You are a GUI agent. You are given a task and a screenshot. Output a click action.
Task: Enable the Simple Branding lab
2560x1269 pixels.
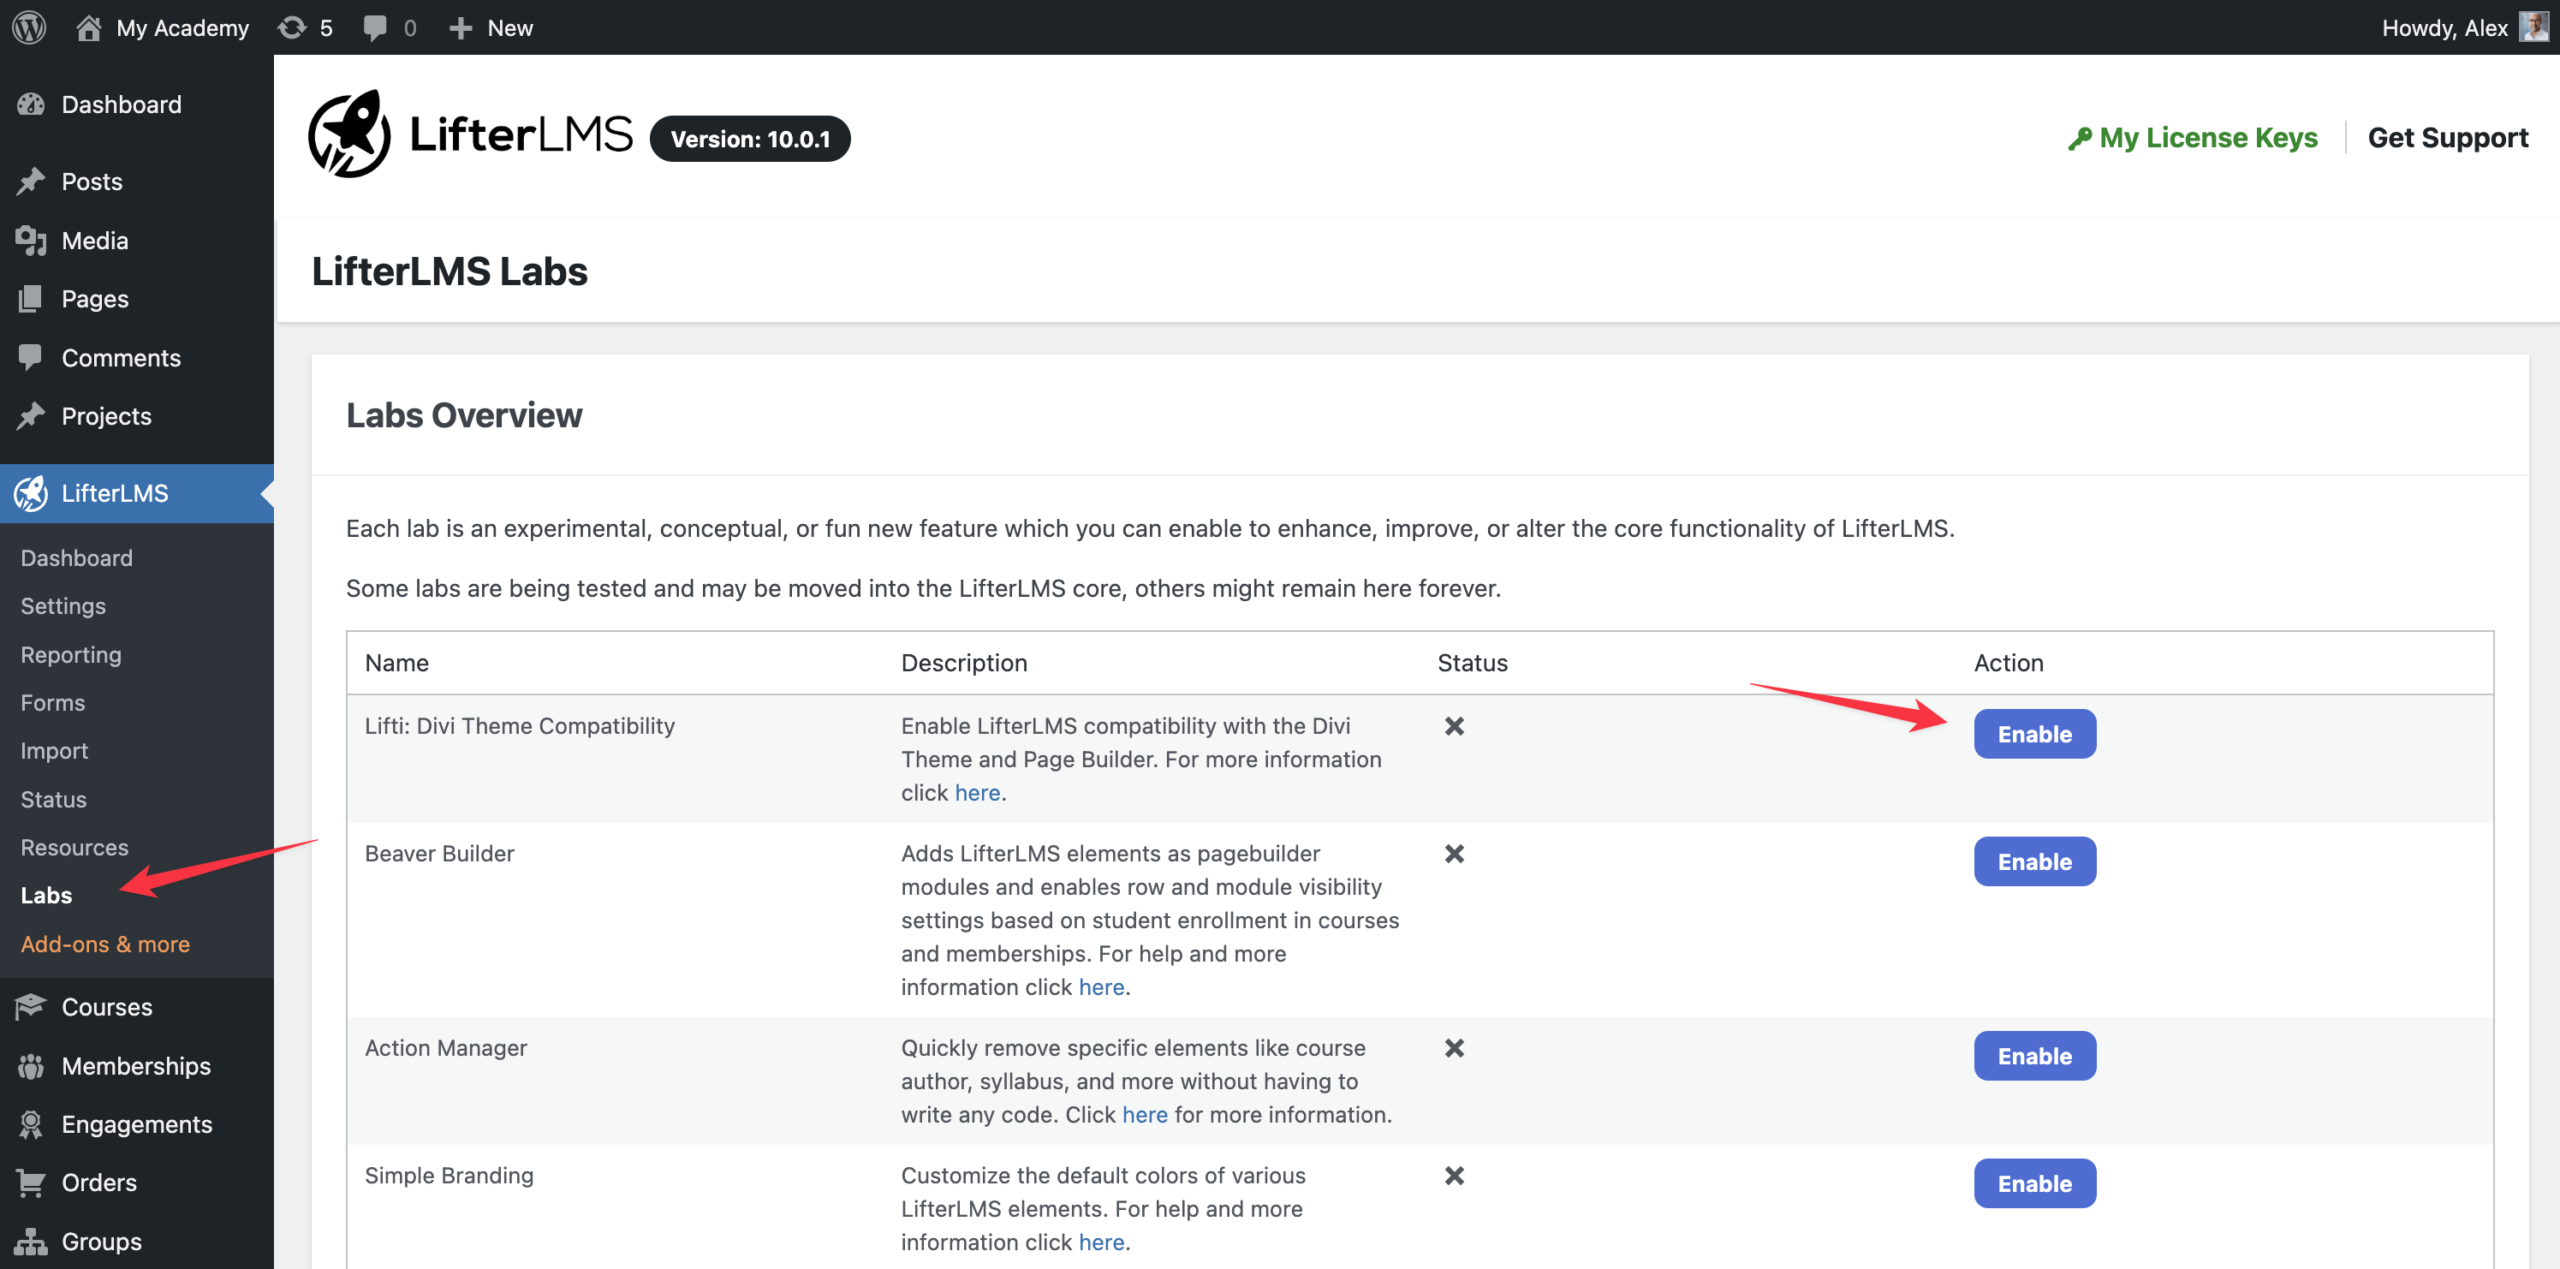pos(2034,1183)
